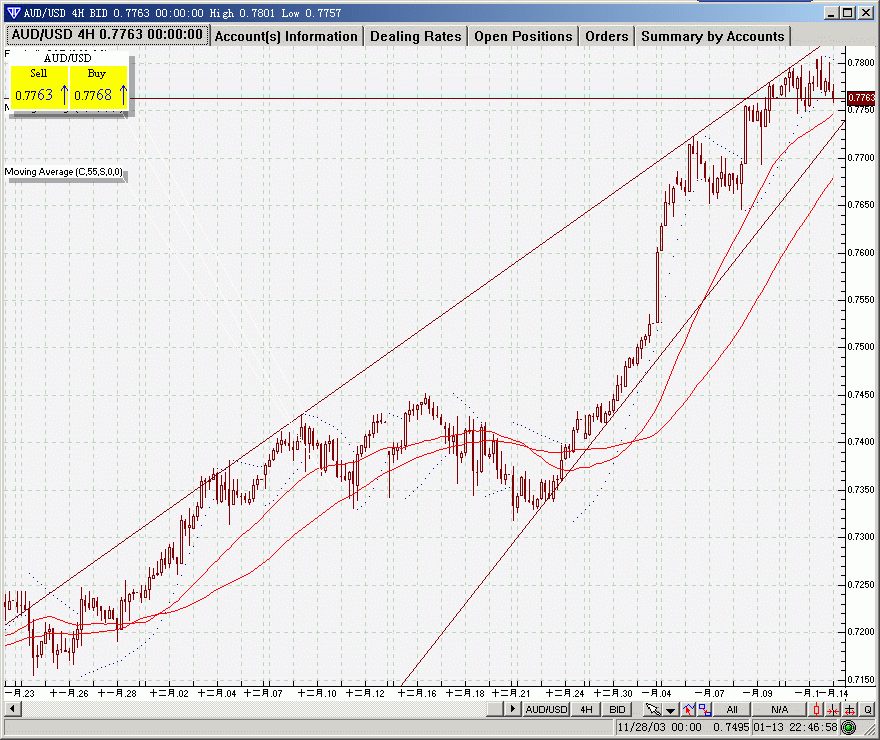Maximize the chart window
880x740 pixels.
(849, 12)
